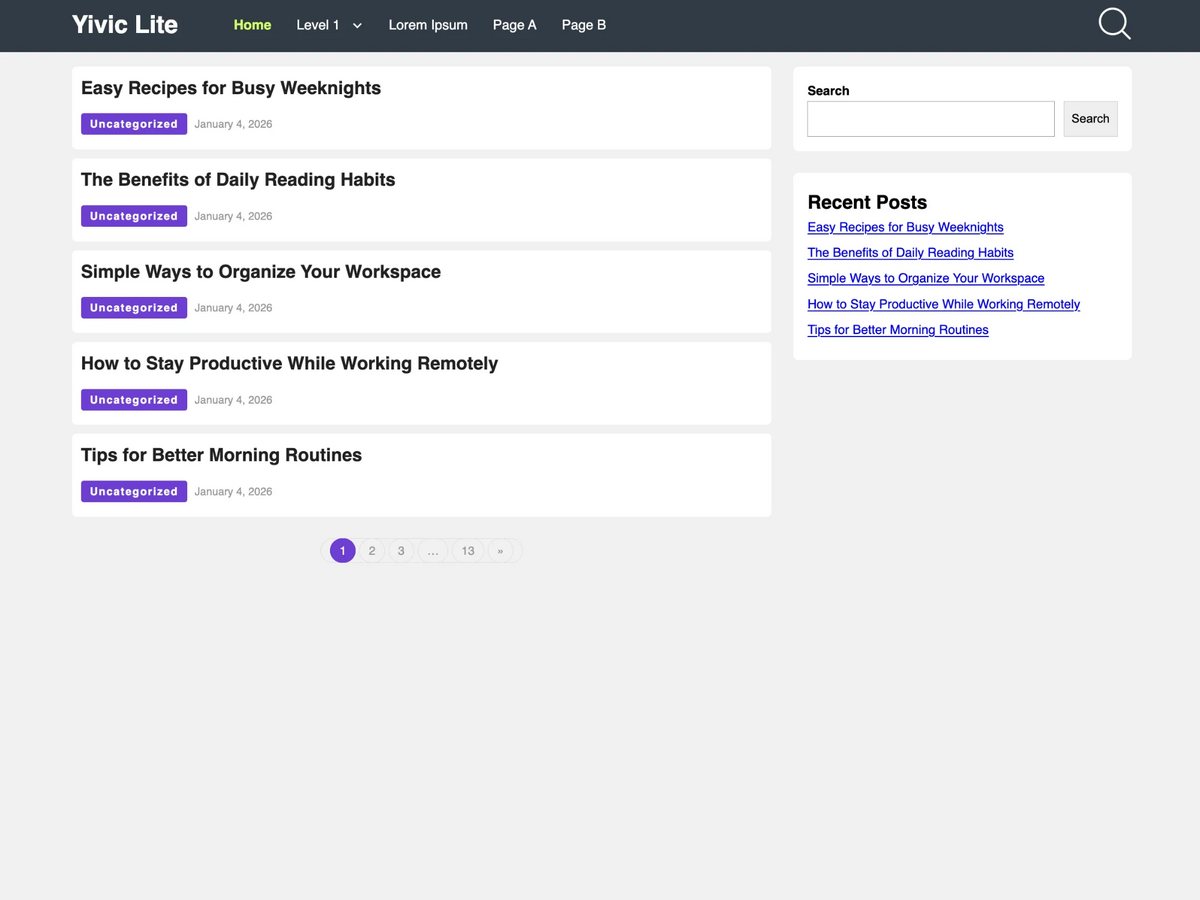Click the Search label above the field
This screenshot has height=900, width=1200.
tap(828, 91)
